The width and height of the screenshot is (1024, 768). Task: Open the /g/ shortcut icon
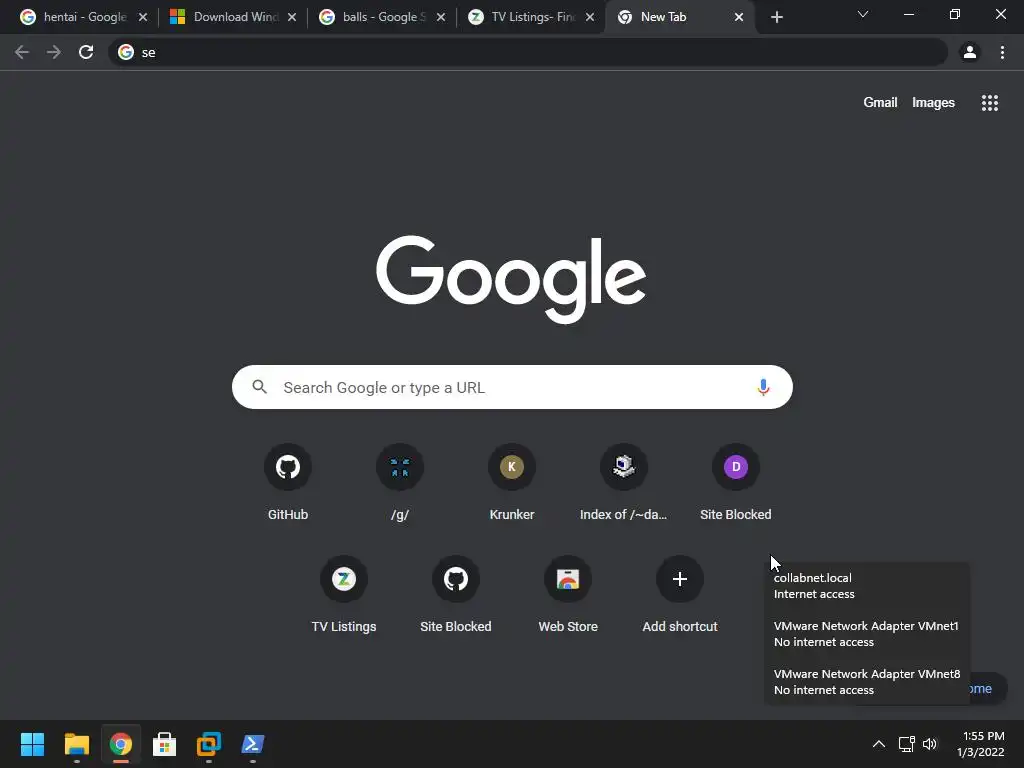tap(400, 467)
